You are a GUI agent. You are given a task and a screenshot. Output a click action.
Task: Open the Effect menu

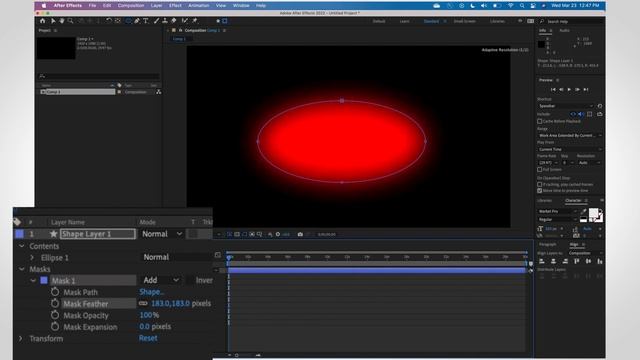click(175, 6)
